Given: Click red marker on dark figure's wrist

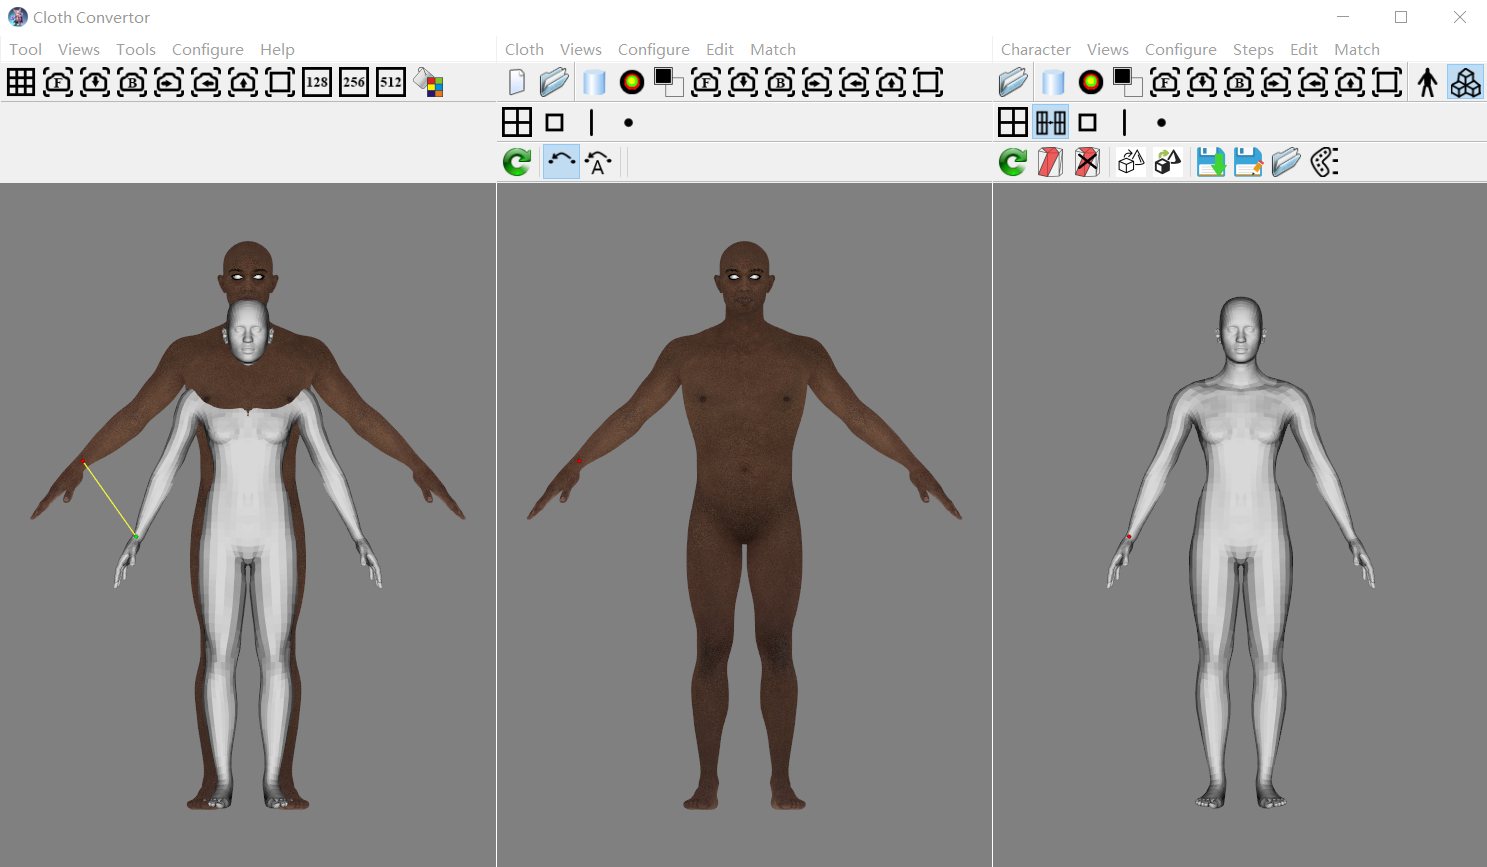Looking at the screenshot, I should 579,461.
